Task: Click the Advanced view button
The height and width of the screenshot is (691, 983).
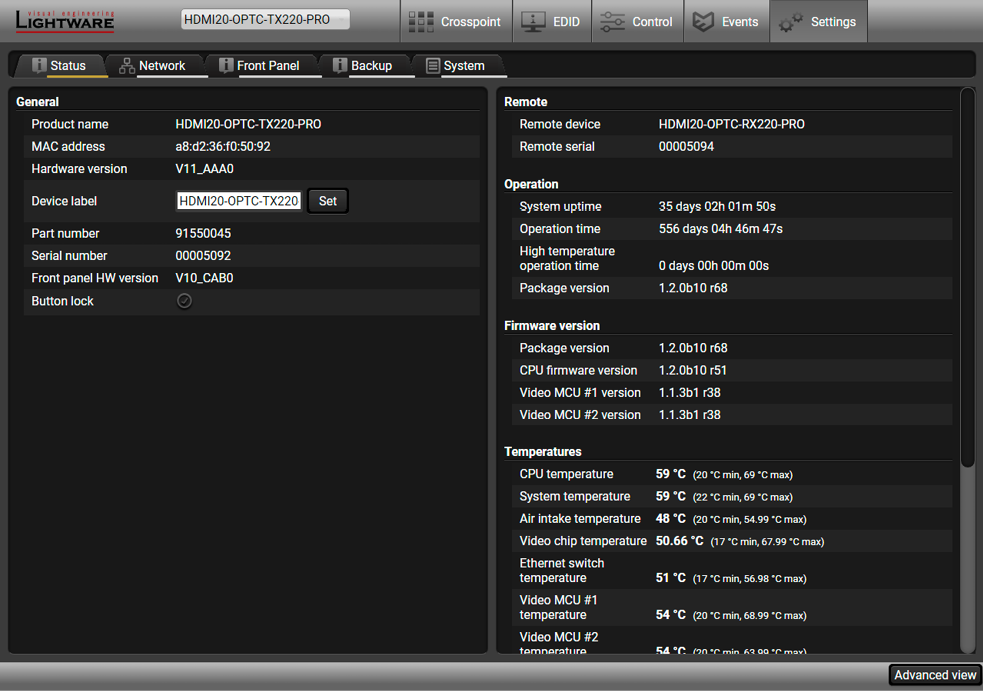Action: 935,675
